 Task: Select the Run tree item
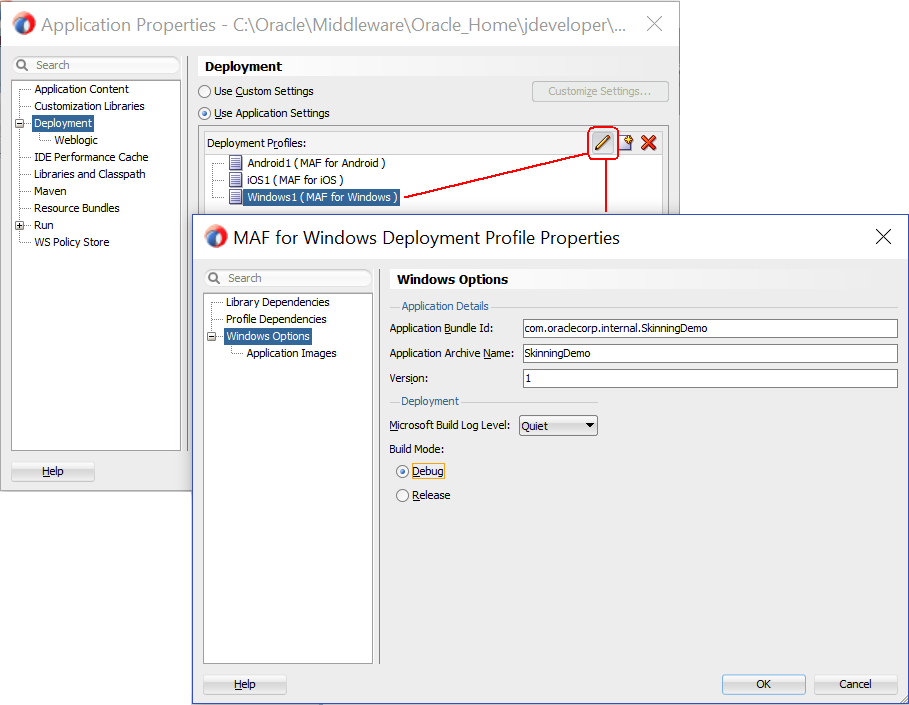[43, 225]
